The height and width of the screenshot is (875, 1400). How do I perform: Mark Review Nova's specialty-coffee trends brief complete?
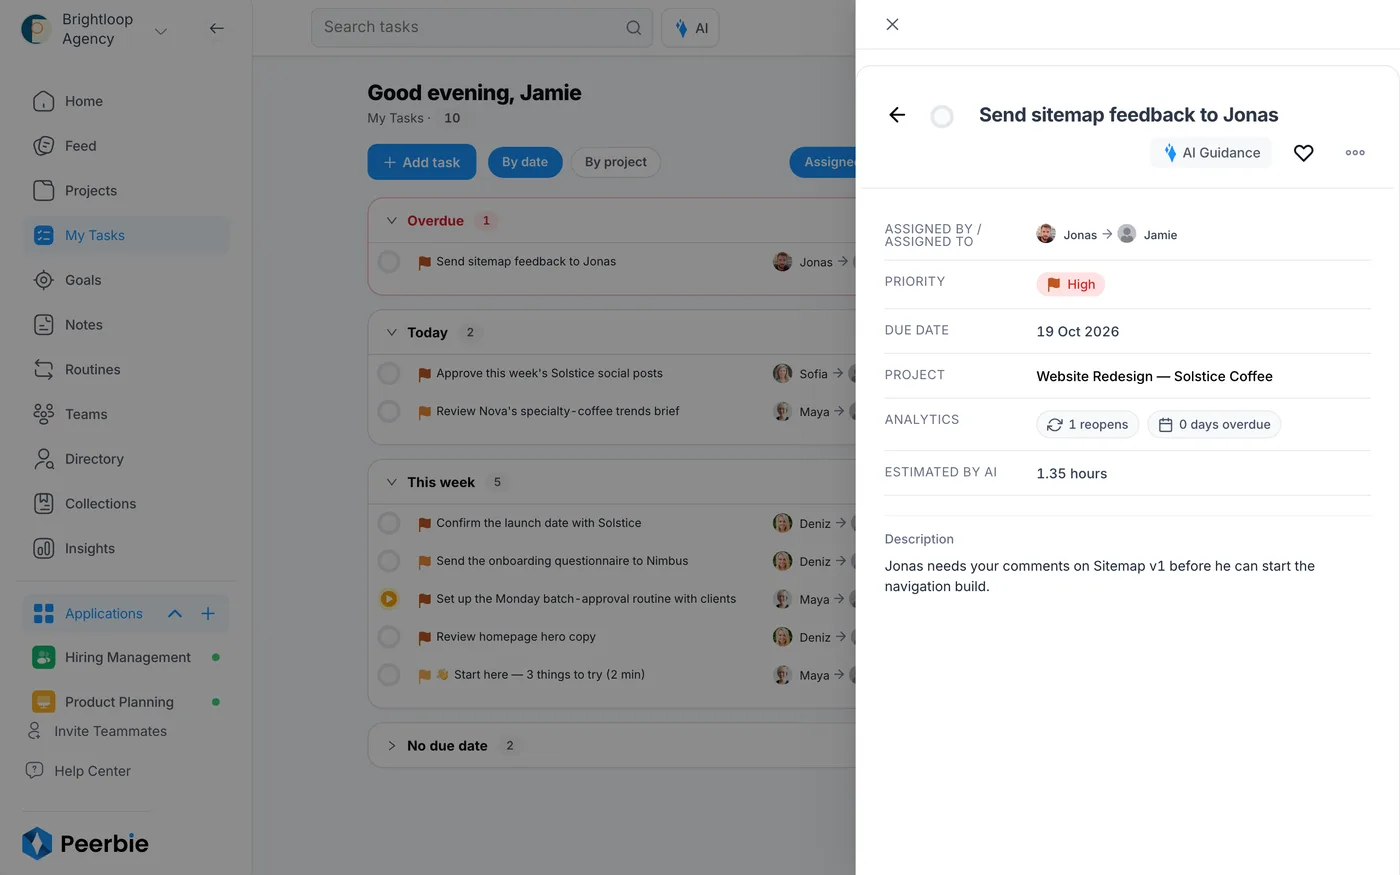[x=389, y=411]
